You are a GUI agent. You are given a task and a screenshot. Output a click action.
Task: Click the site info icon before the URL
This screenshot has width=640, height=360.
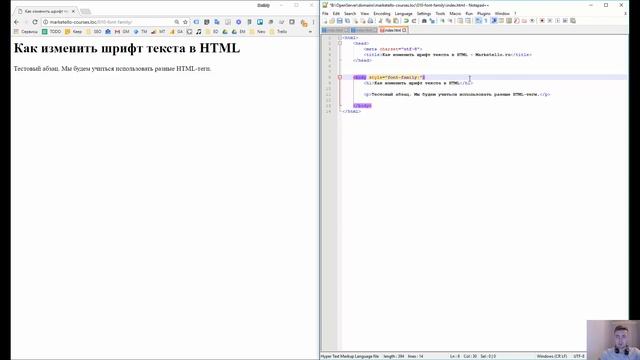(x=46, y=22)
